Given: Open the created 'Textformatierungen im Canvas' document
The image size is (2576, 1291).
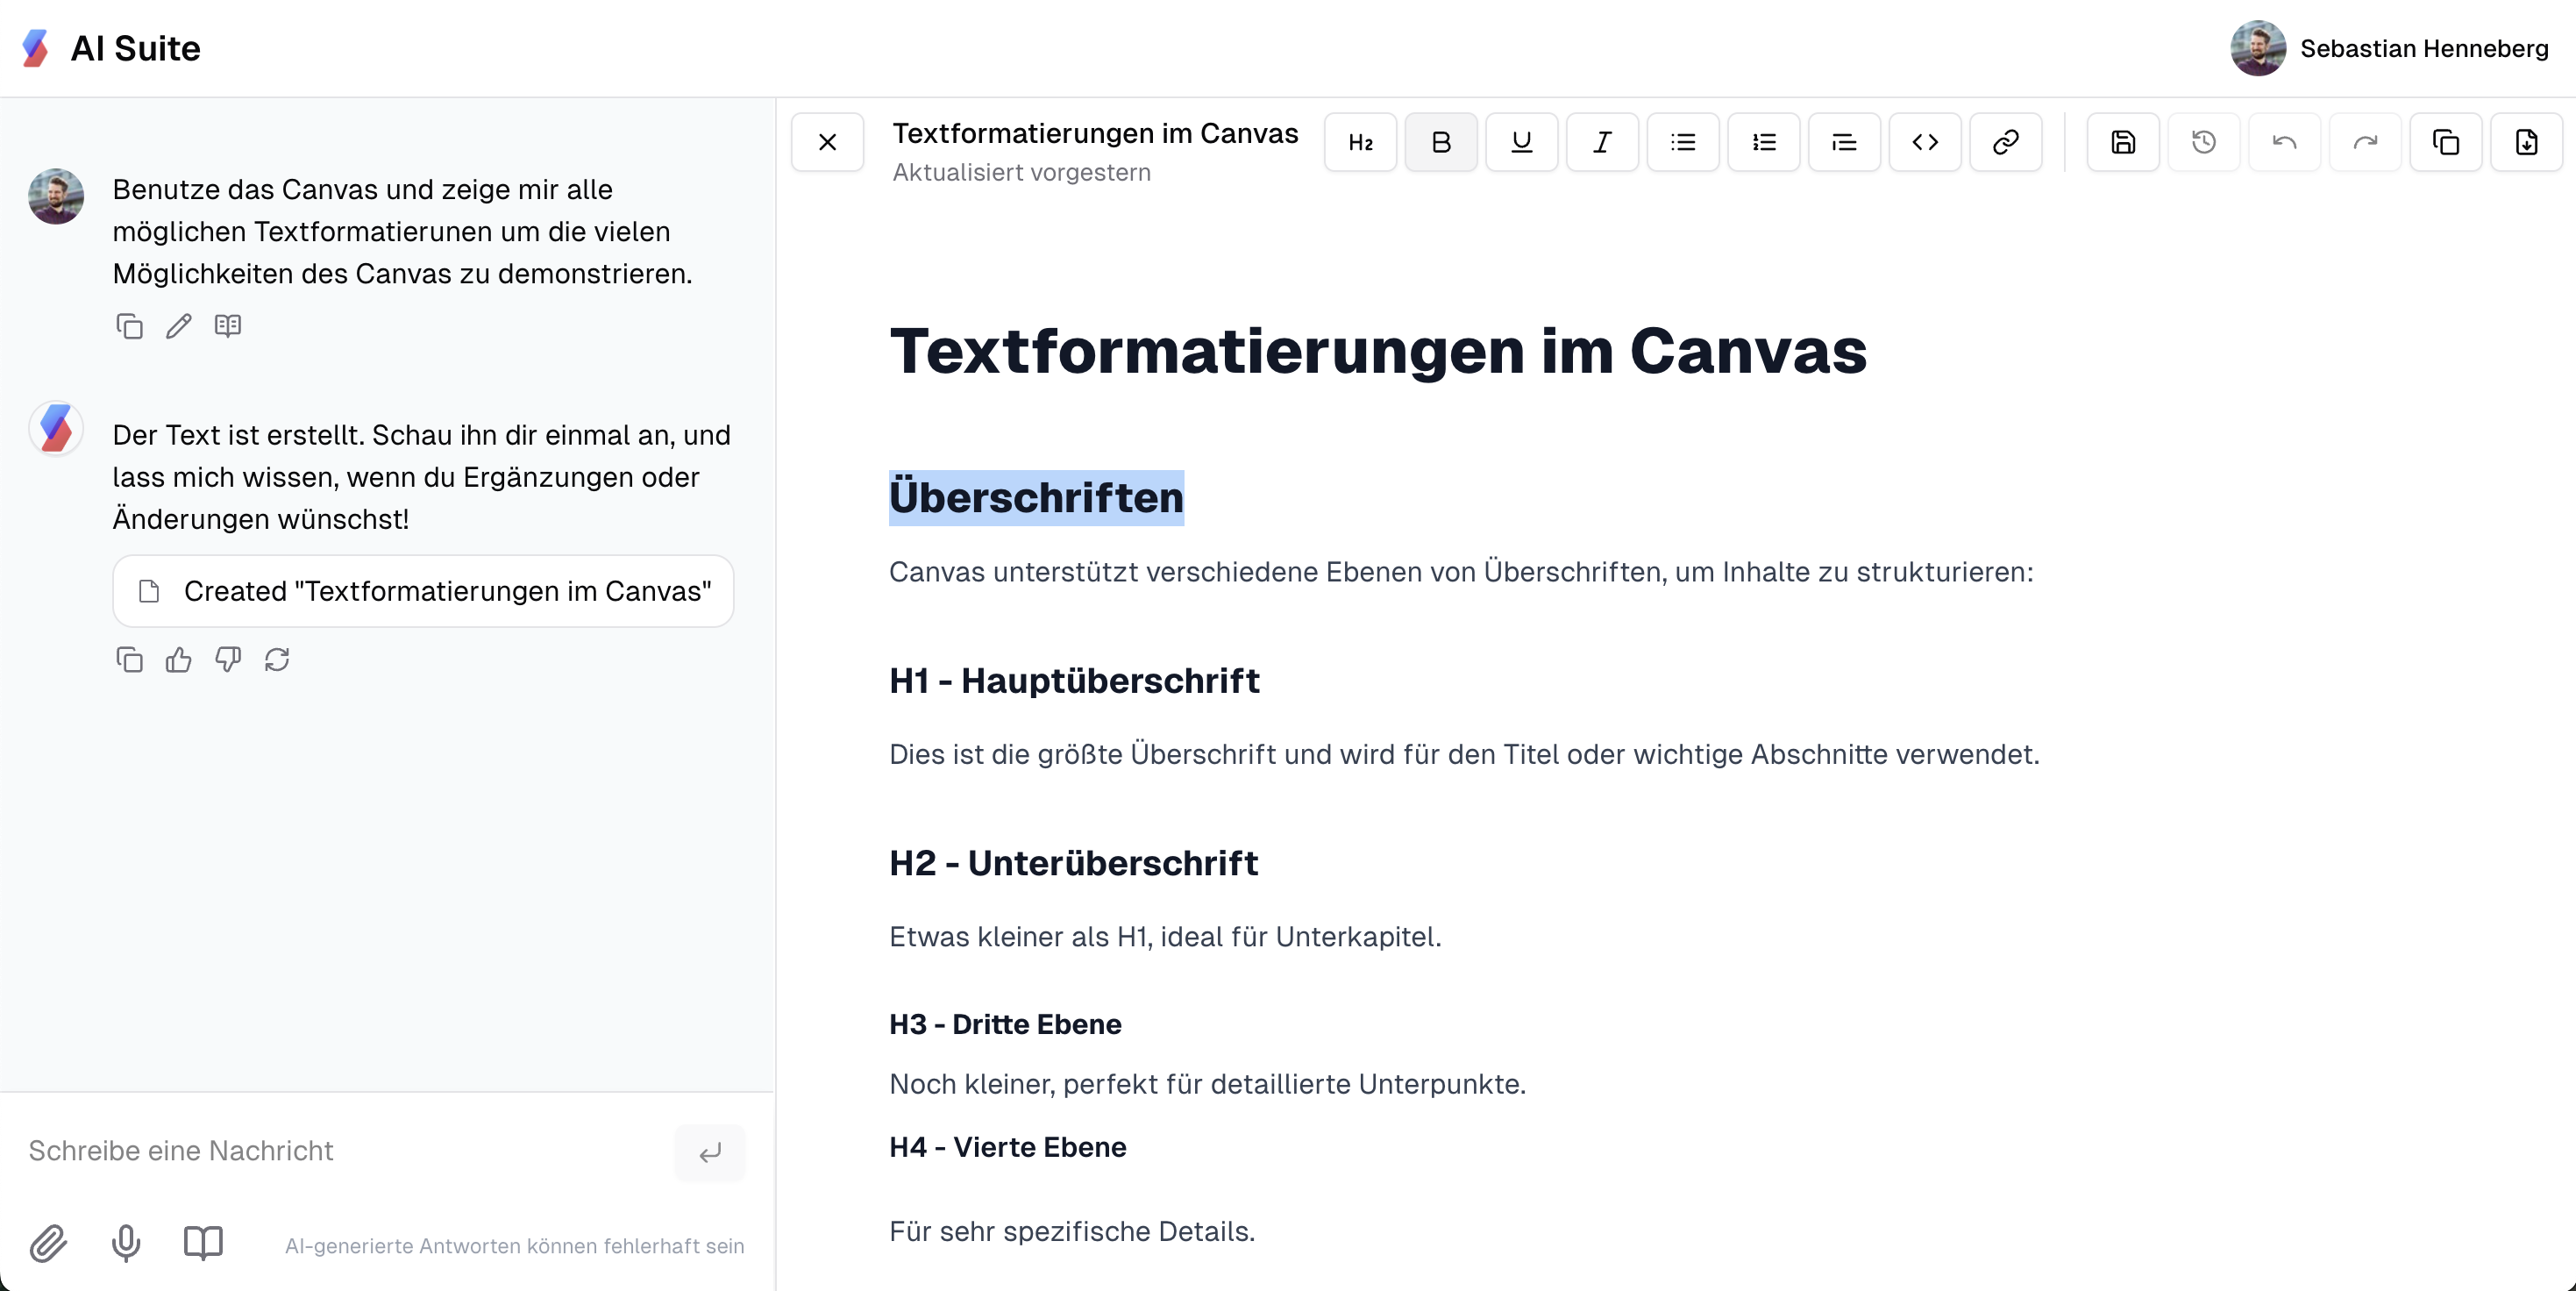Looking at the screenshot, I should tap(423, 591).
